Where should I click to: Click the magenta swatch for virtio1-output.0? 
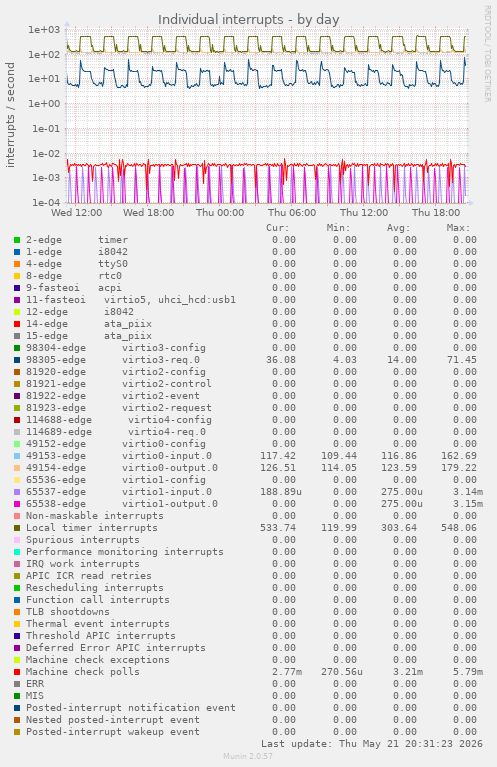17,504
